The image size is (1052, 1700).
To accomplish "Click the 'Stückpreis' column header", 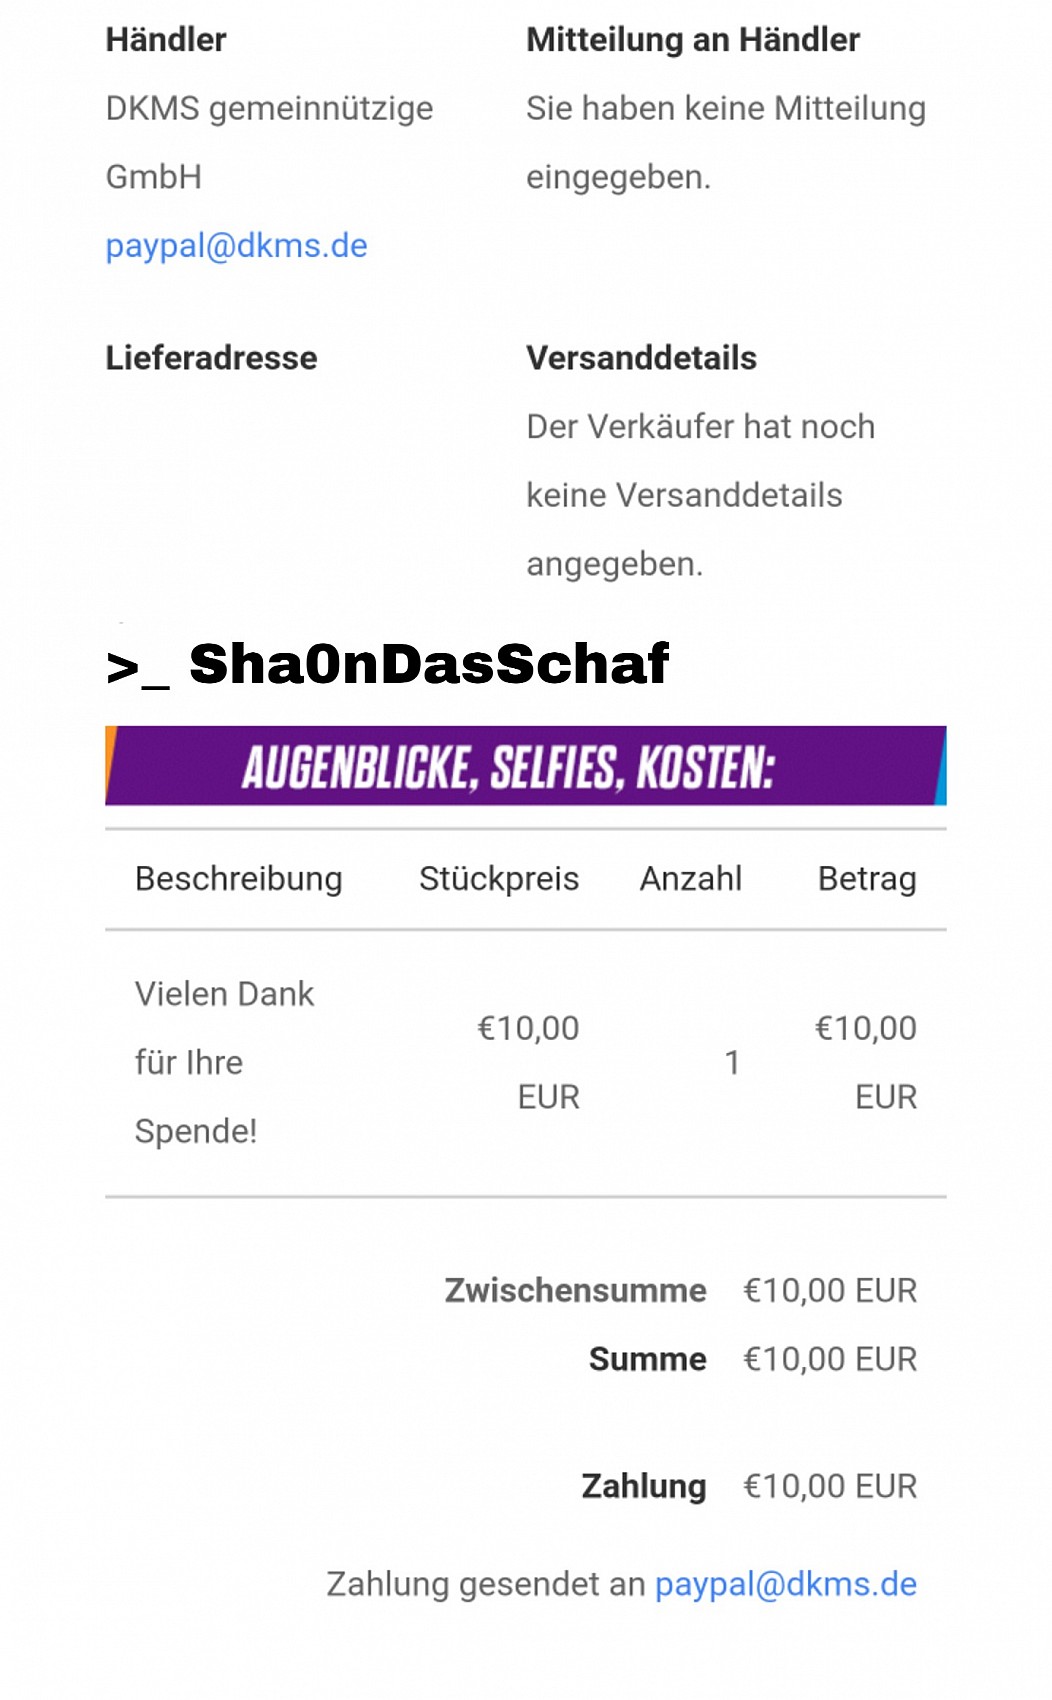I will point(499,879).
